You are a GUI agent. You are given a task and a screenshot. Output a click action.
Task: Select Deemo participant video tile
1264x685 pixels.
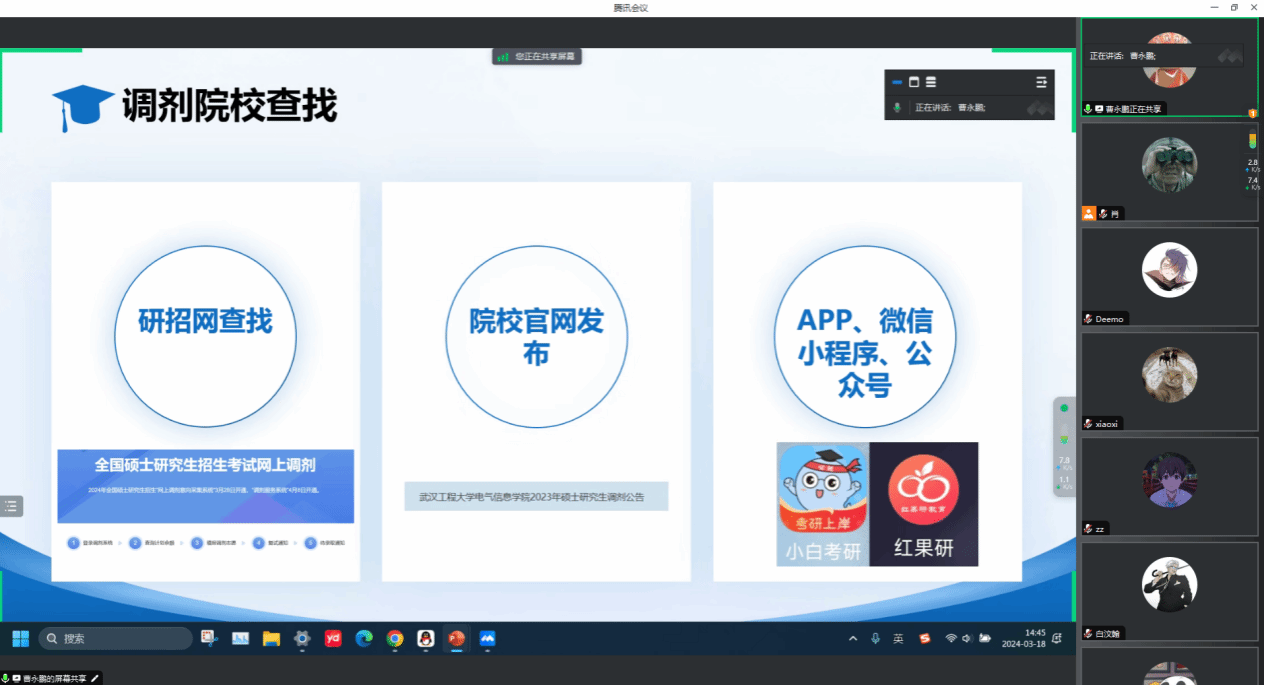point(1169,276)
